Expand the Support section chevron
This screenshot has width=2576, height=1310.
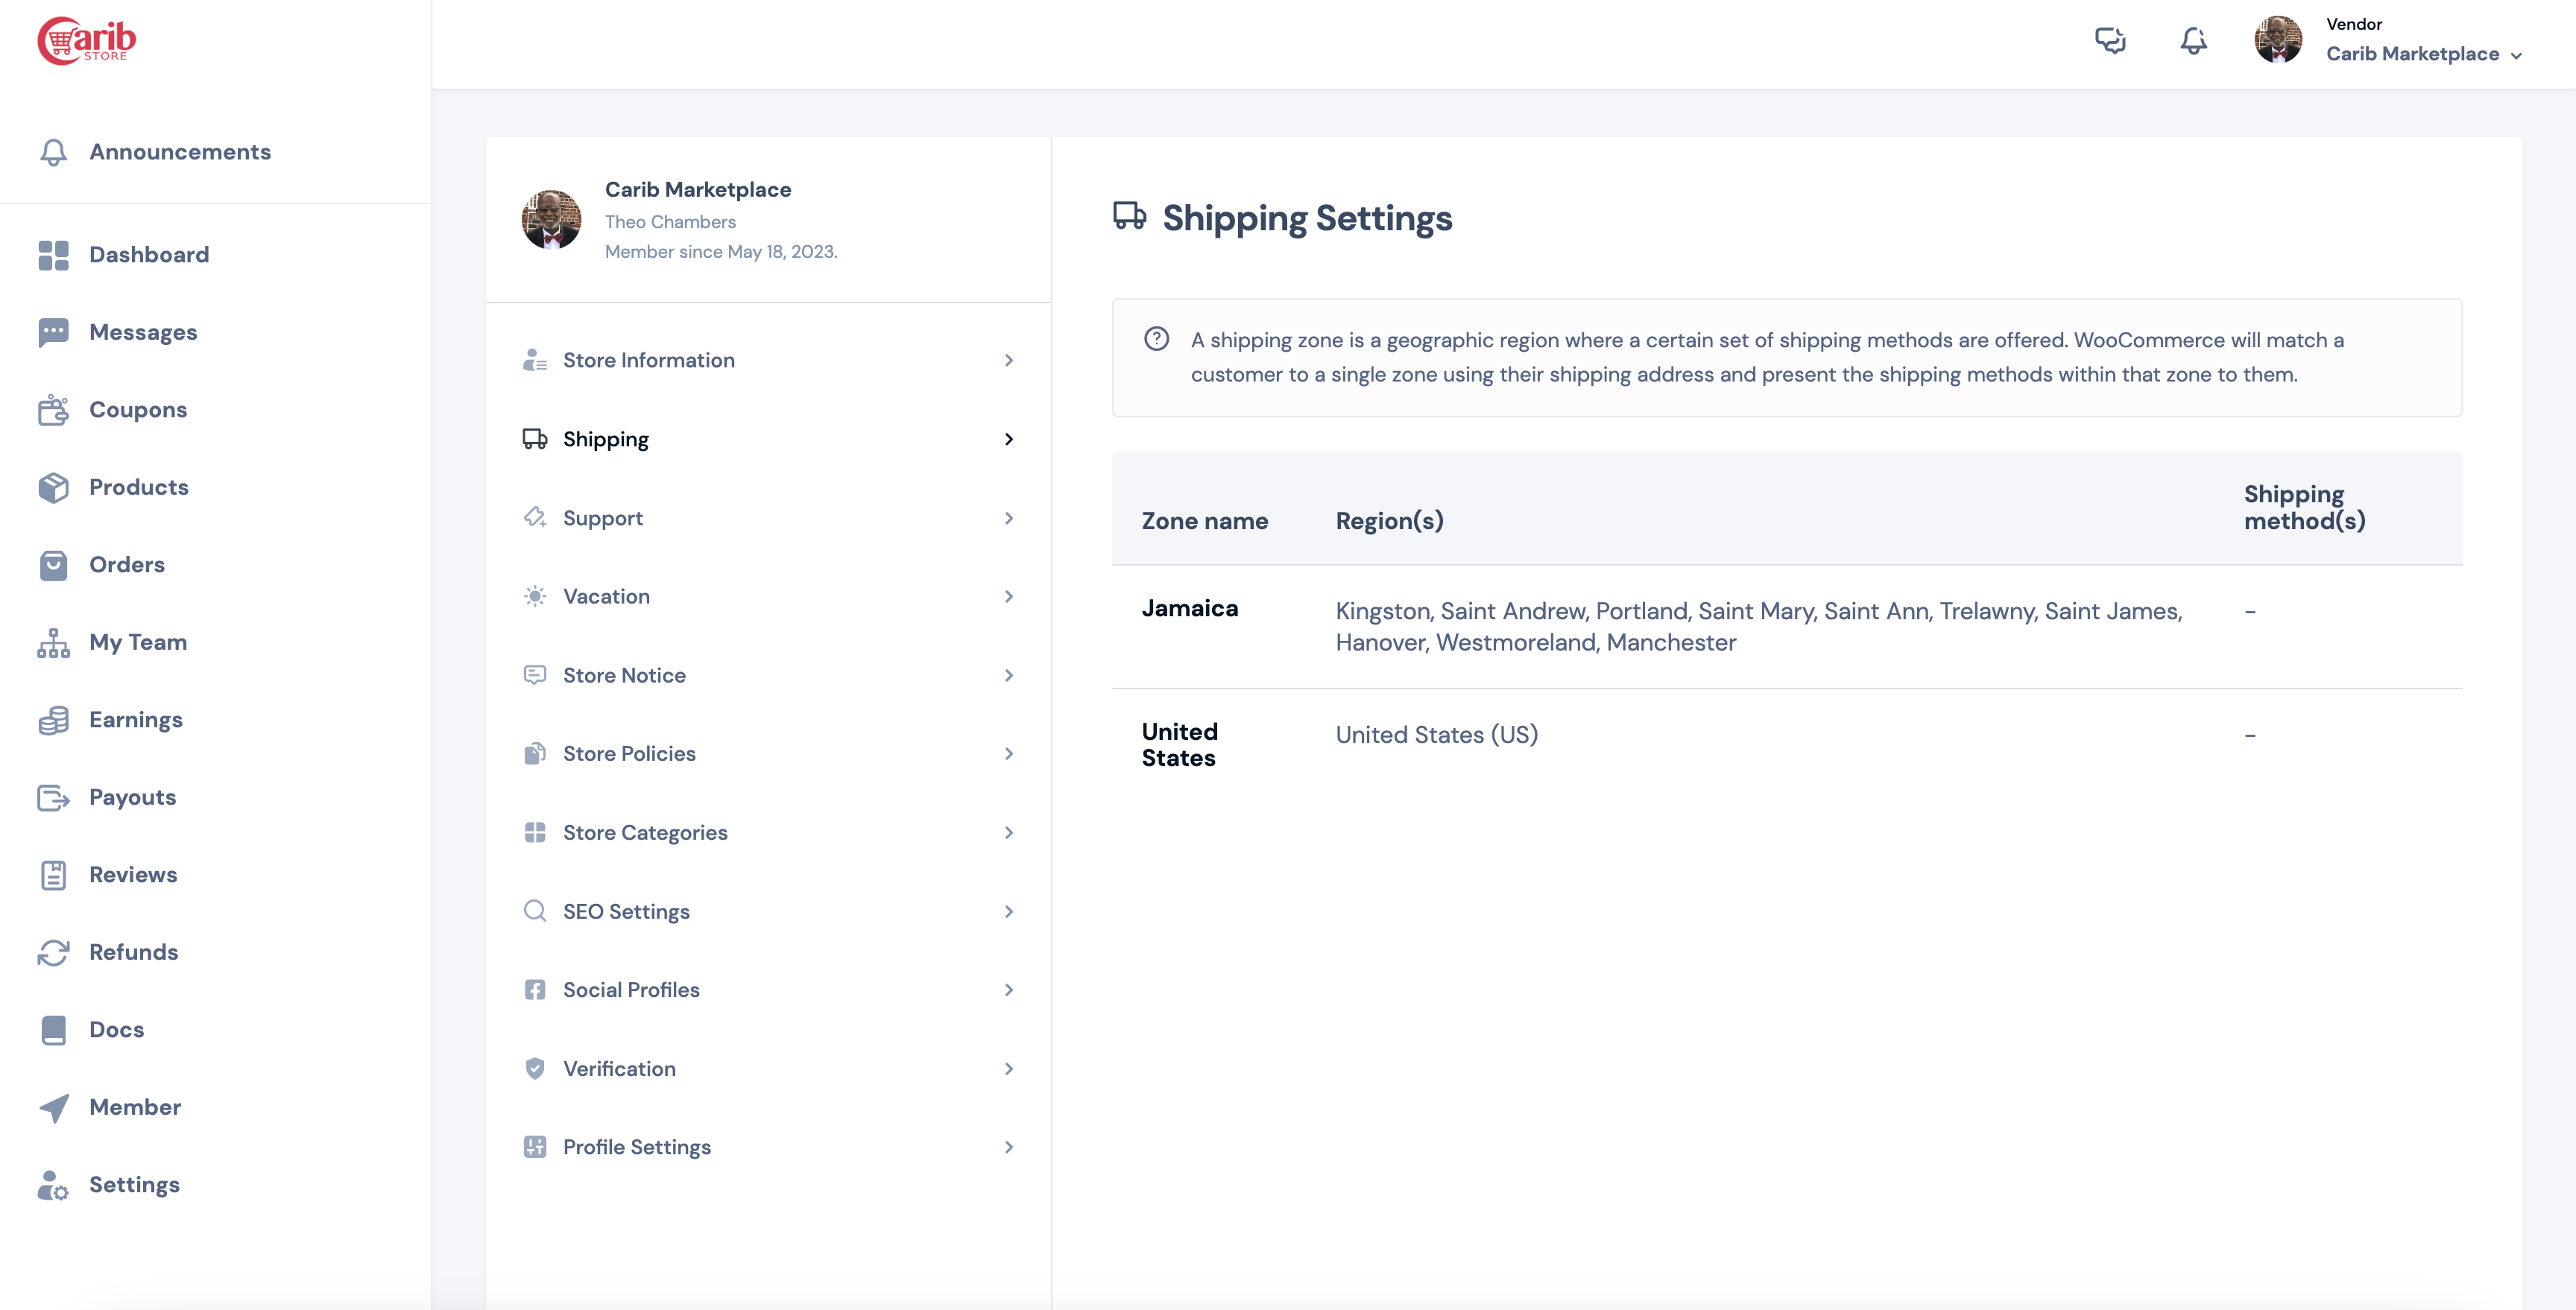[x=1008, y=518]
